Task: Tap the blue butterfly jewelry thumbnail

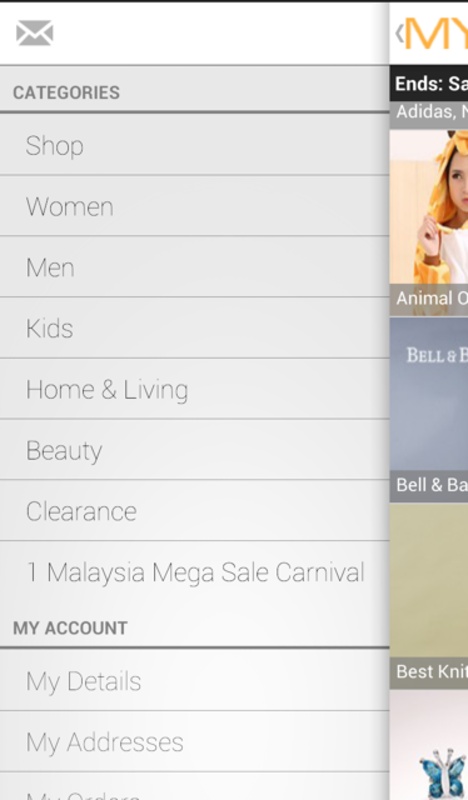Action: [x=429, y=745]
